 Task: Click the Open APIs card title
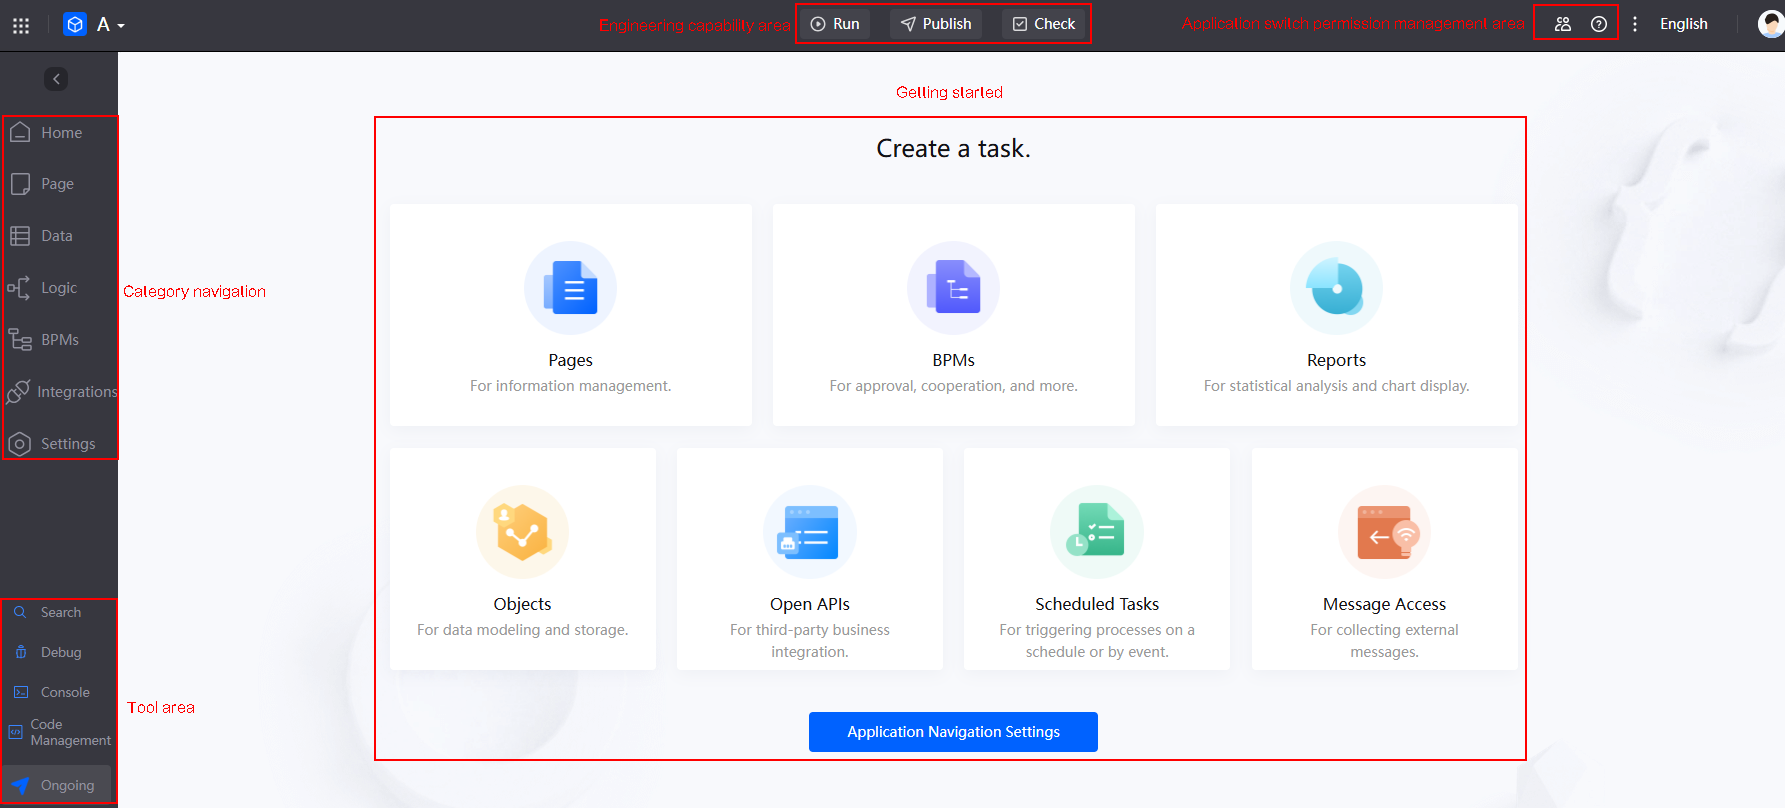coord(810,604)
